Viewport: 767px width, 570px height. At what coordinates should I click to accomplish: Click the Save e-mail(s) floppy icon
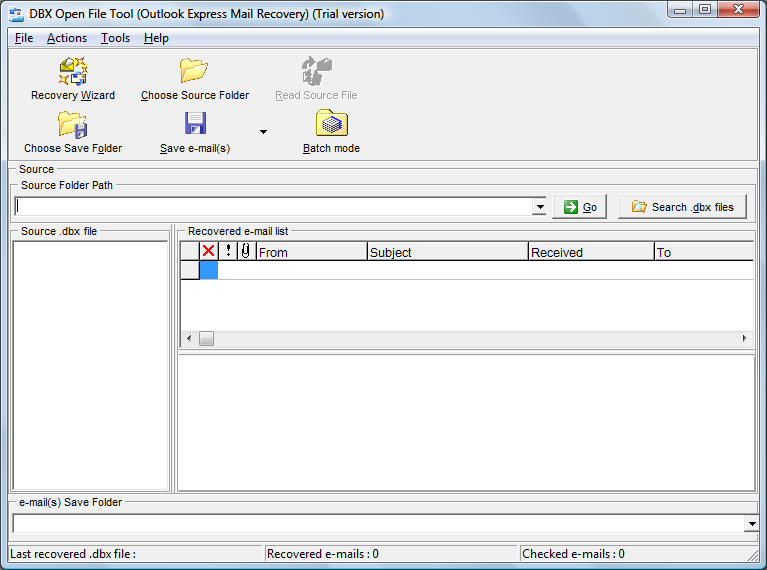pos(195,123)
